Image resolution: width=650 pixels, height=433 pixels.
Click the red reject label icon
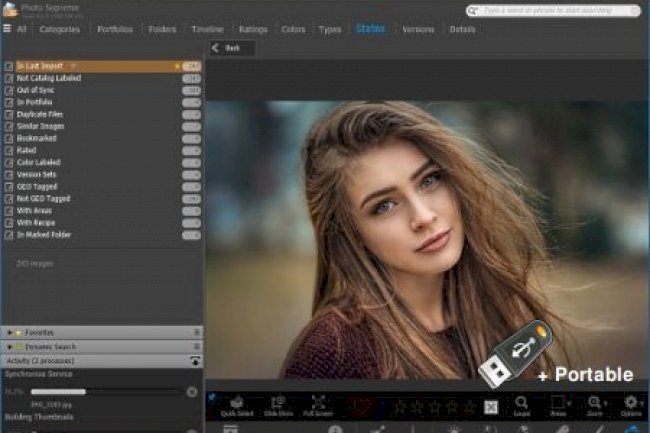[x=361, y=406]
